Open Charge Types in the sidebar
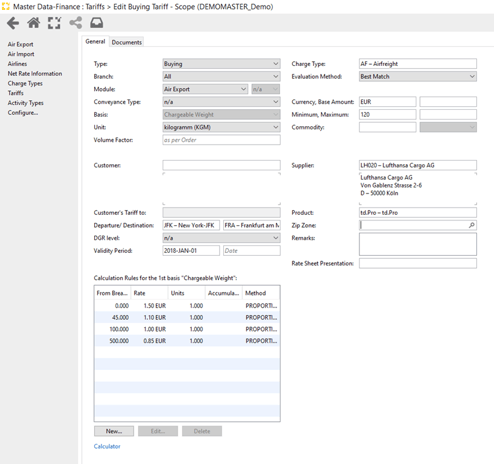This screenshot has height=464, width=494. (x=25, y=83)
